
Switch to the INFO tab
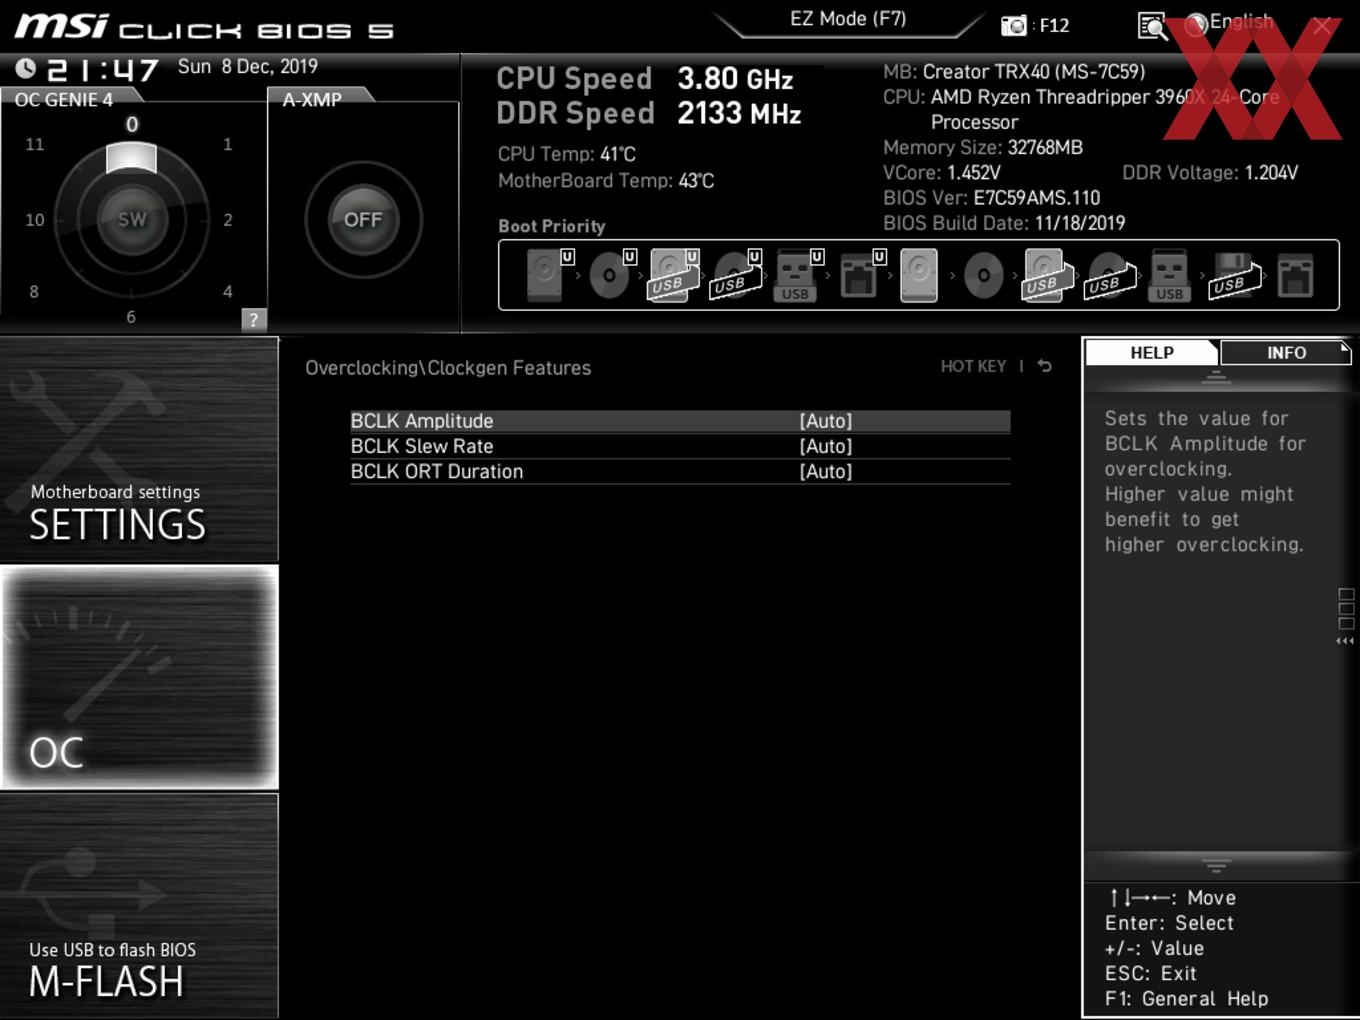(1286, 352)
